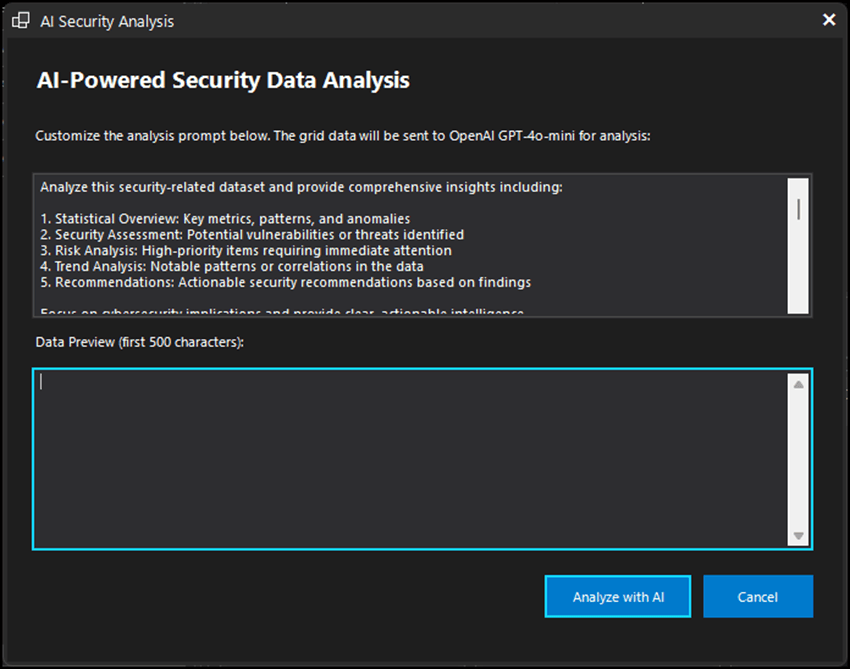Close the AI Security Analysis dialog
Image resolution: width=850 pixels, height=669 pixels.
[829, 19]
